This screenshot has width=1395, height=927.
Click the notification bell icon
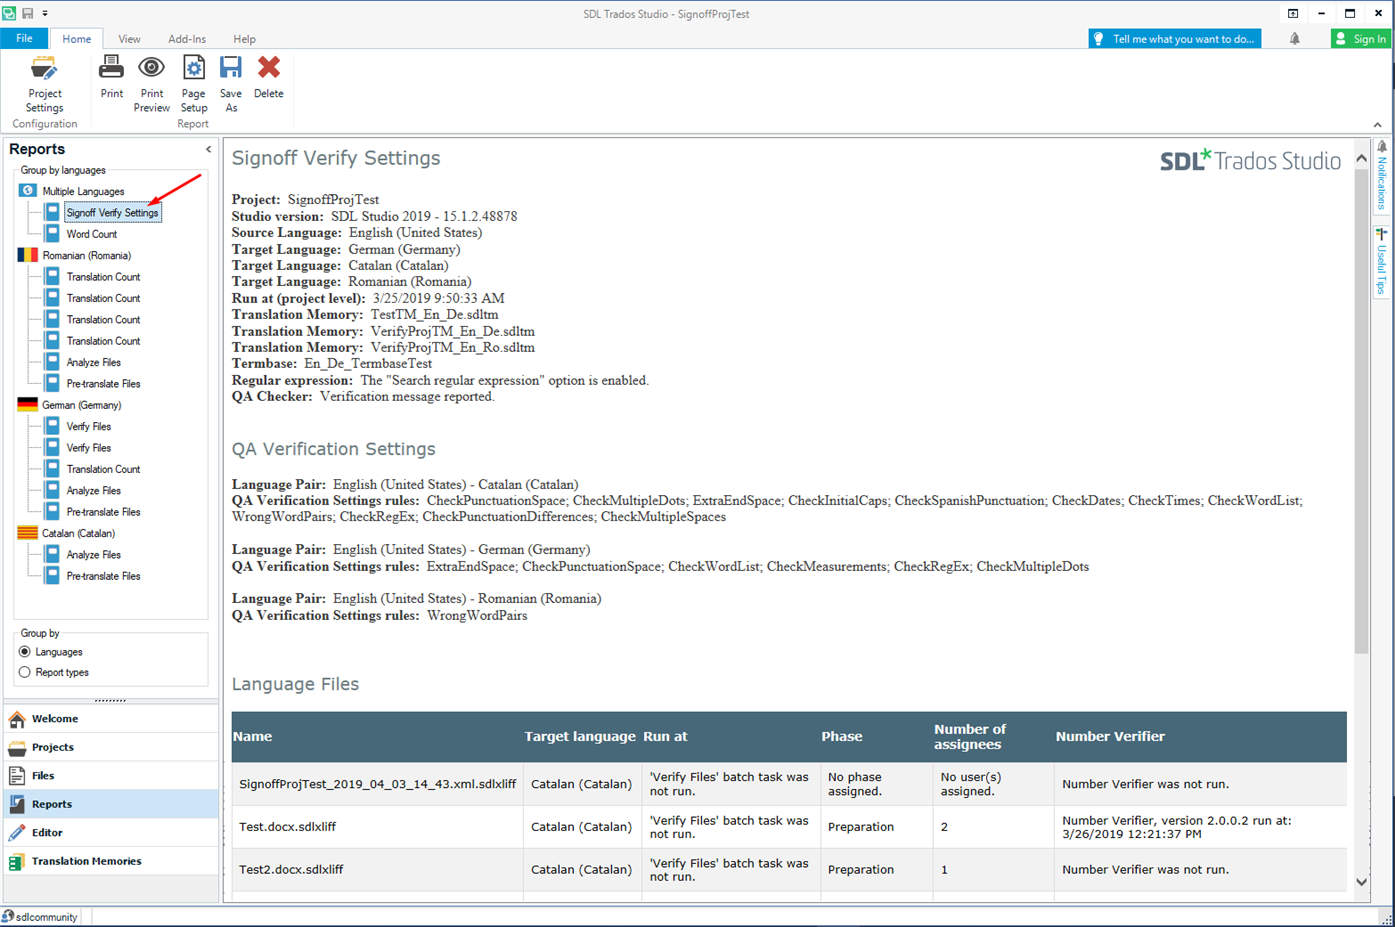coord(1294,39)
